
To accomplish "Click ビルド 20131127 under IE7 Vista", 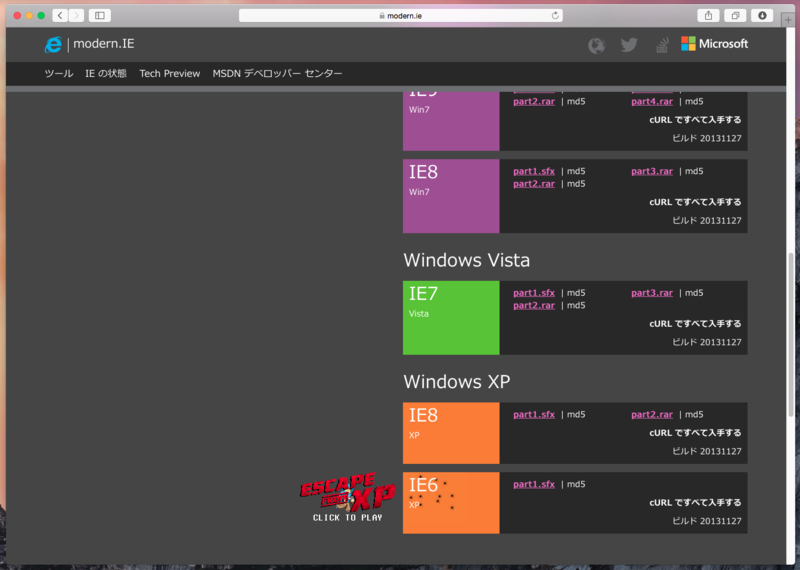I will (x=707, y=342).
